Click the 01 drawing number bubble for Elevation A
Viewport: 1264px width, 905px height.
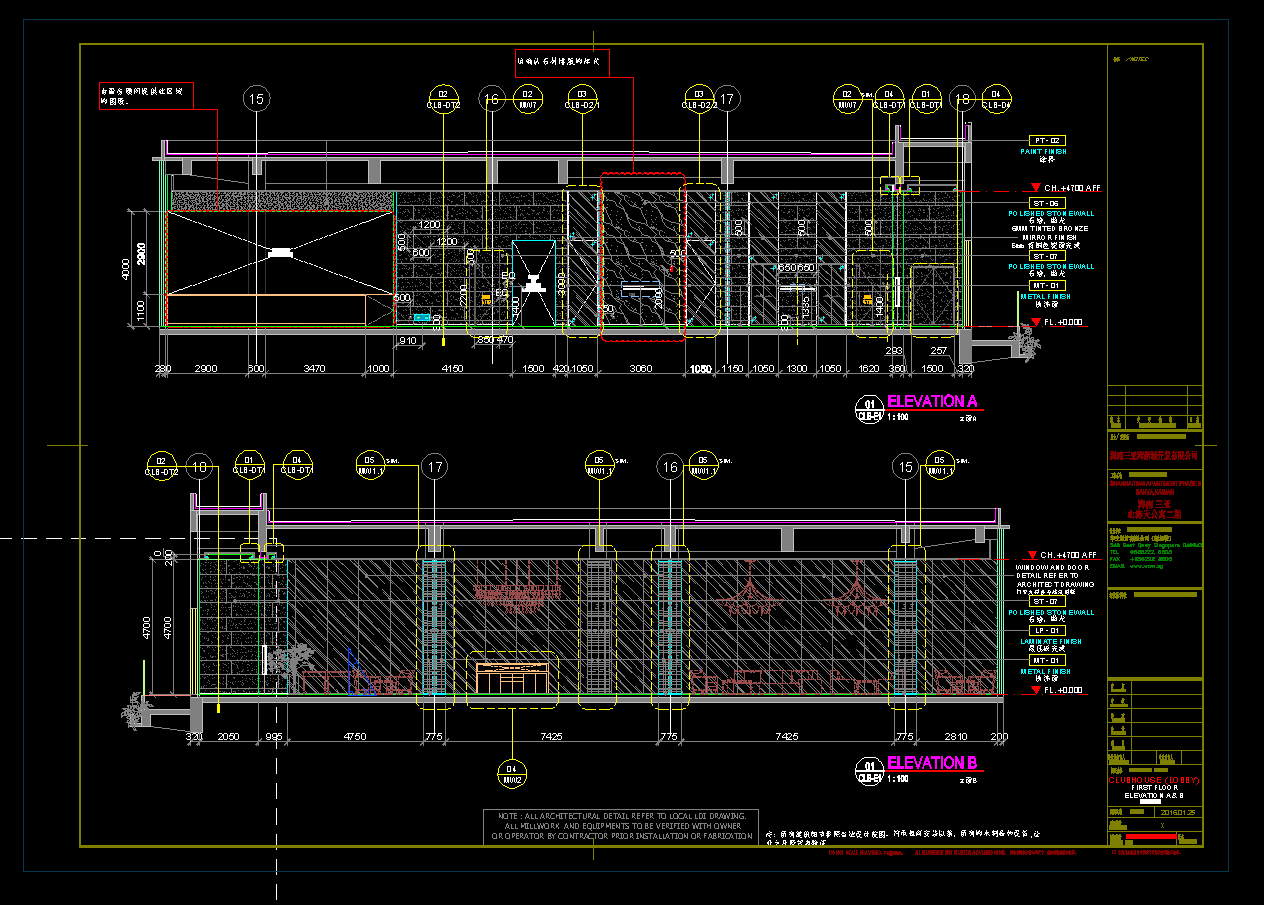[869, 409]
